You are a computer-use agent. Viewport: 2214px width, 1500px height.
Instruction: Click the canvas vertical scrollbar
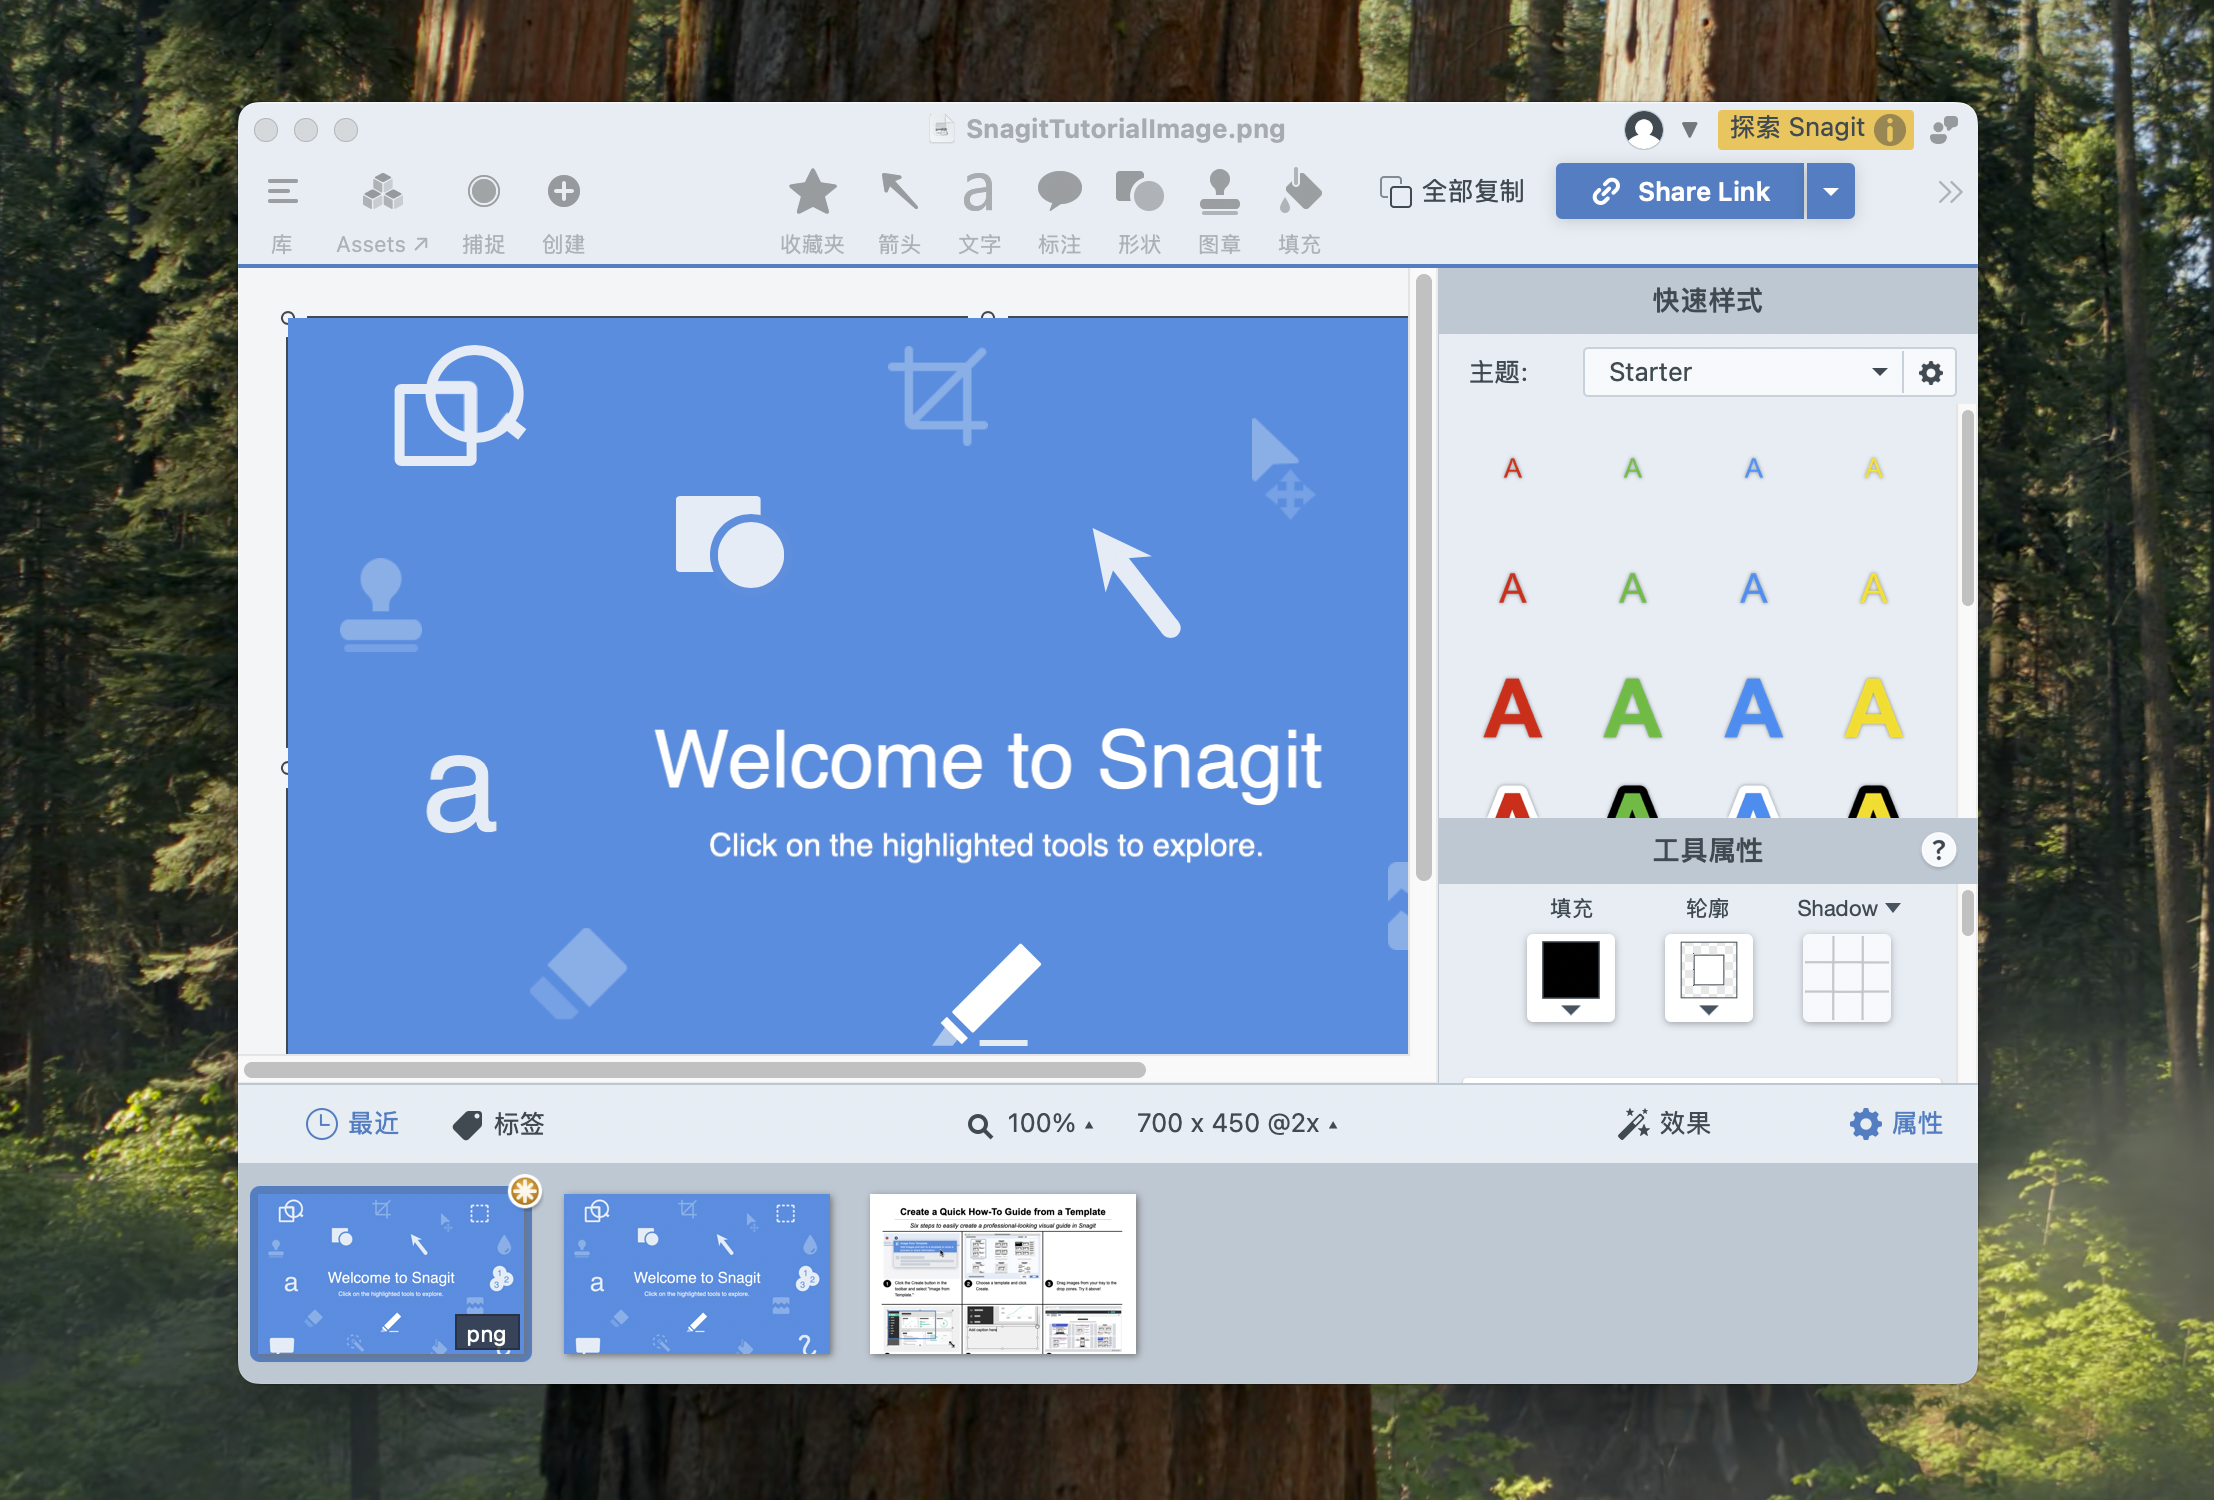click(1424, 578)
